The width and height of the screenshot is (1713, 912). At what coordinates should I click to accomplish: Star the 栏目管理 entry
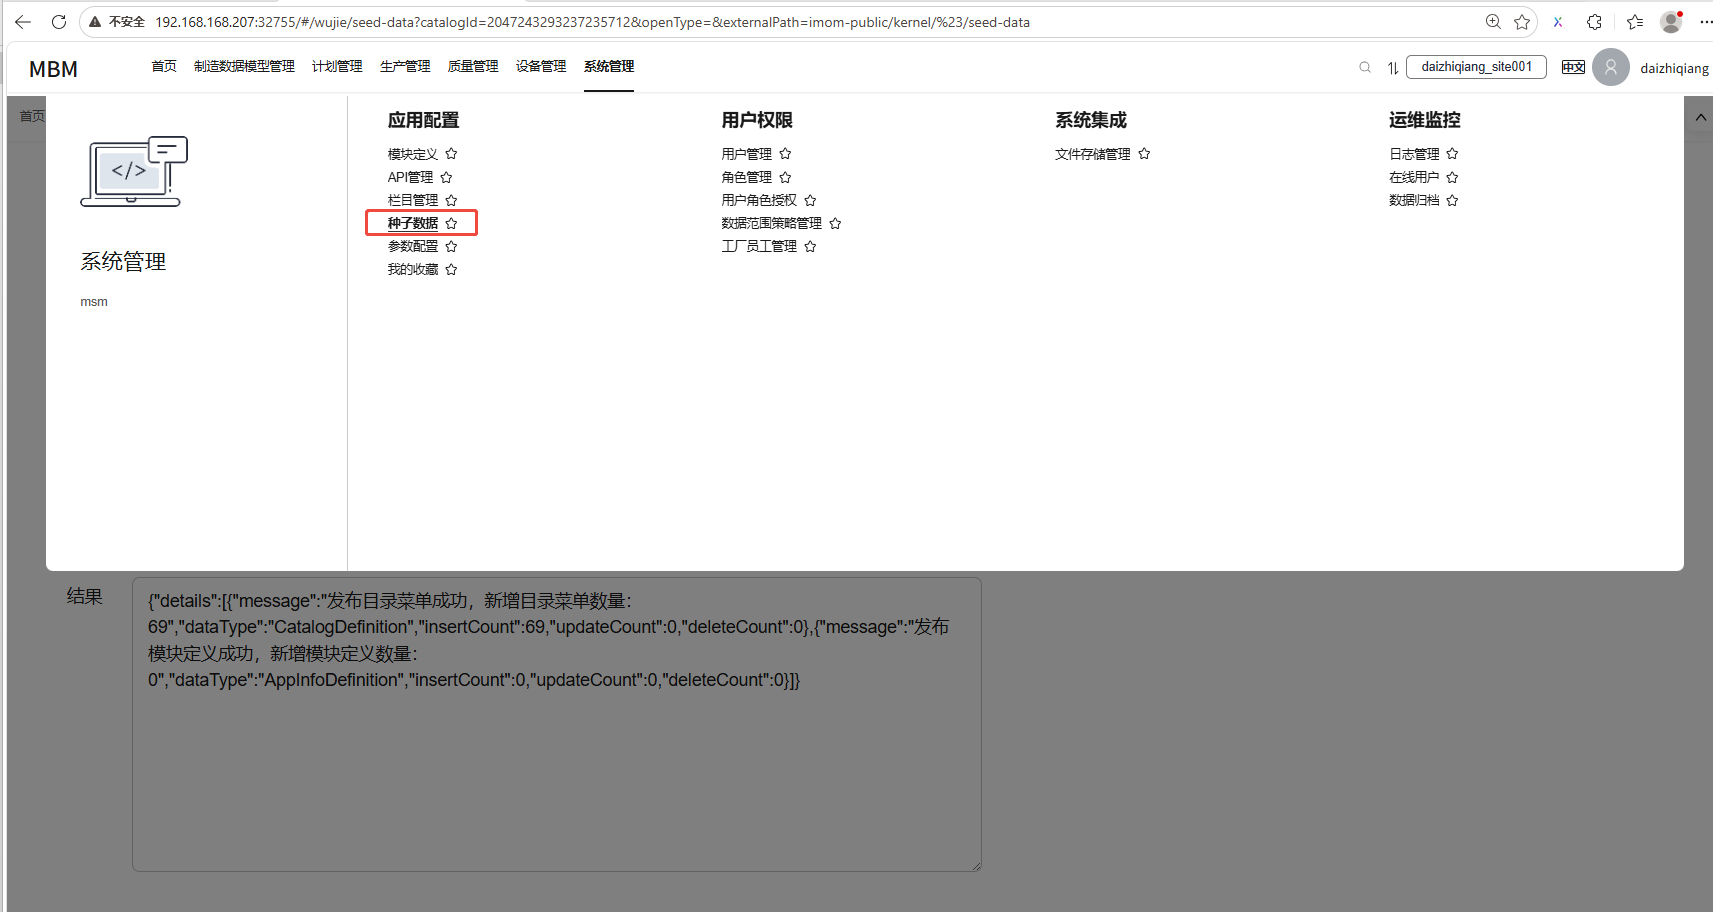coord(451,200)
